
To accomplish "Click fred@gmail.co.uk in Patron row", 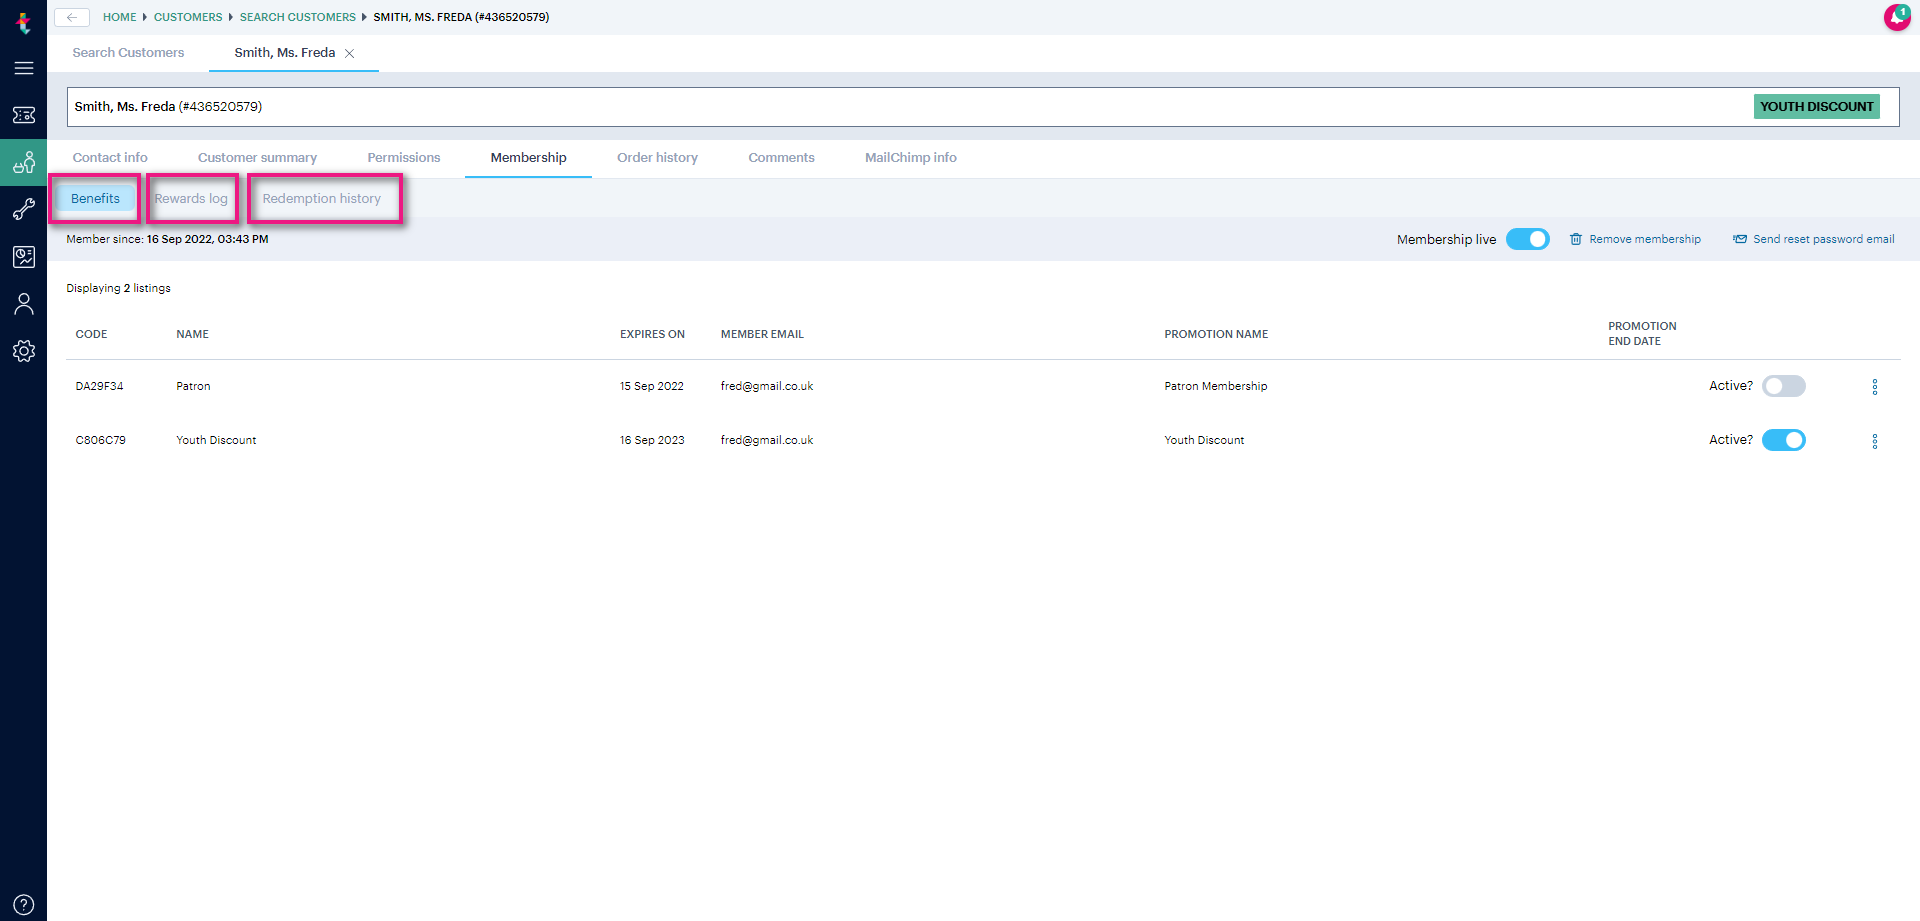I will tap(767, 386).
